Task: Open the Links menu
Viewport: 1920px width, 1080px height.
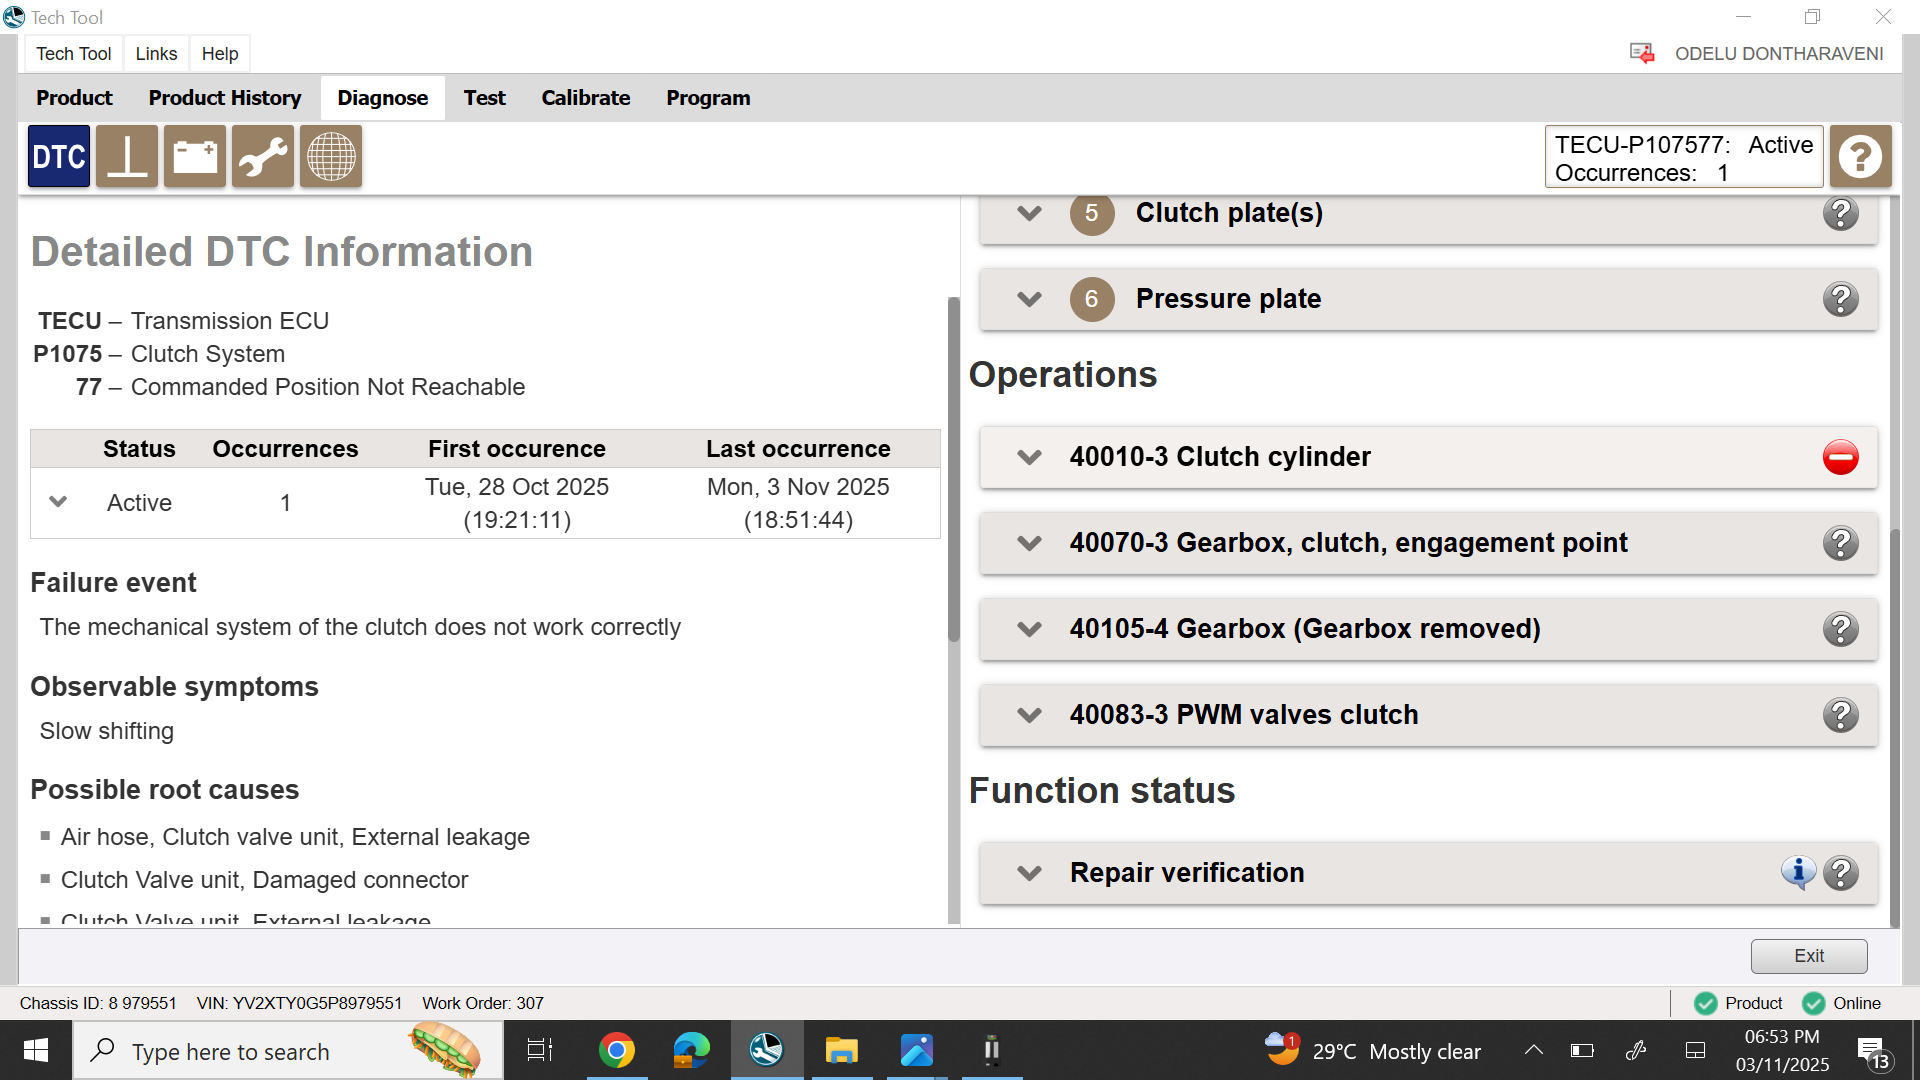Action: [x=156, y=54]
